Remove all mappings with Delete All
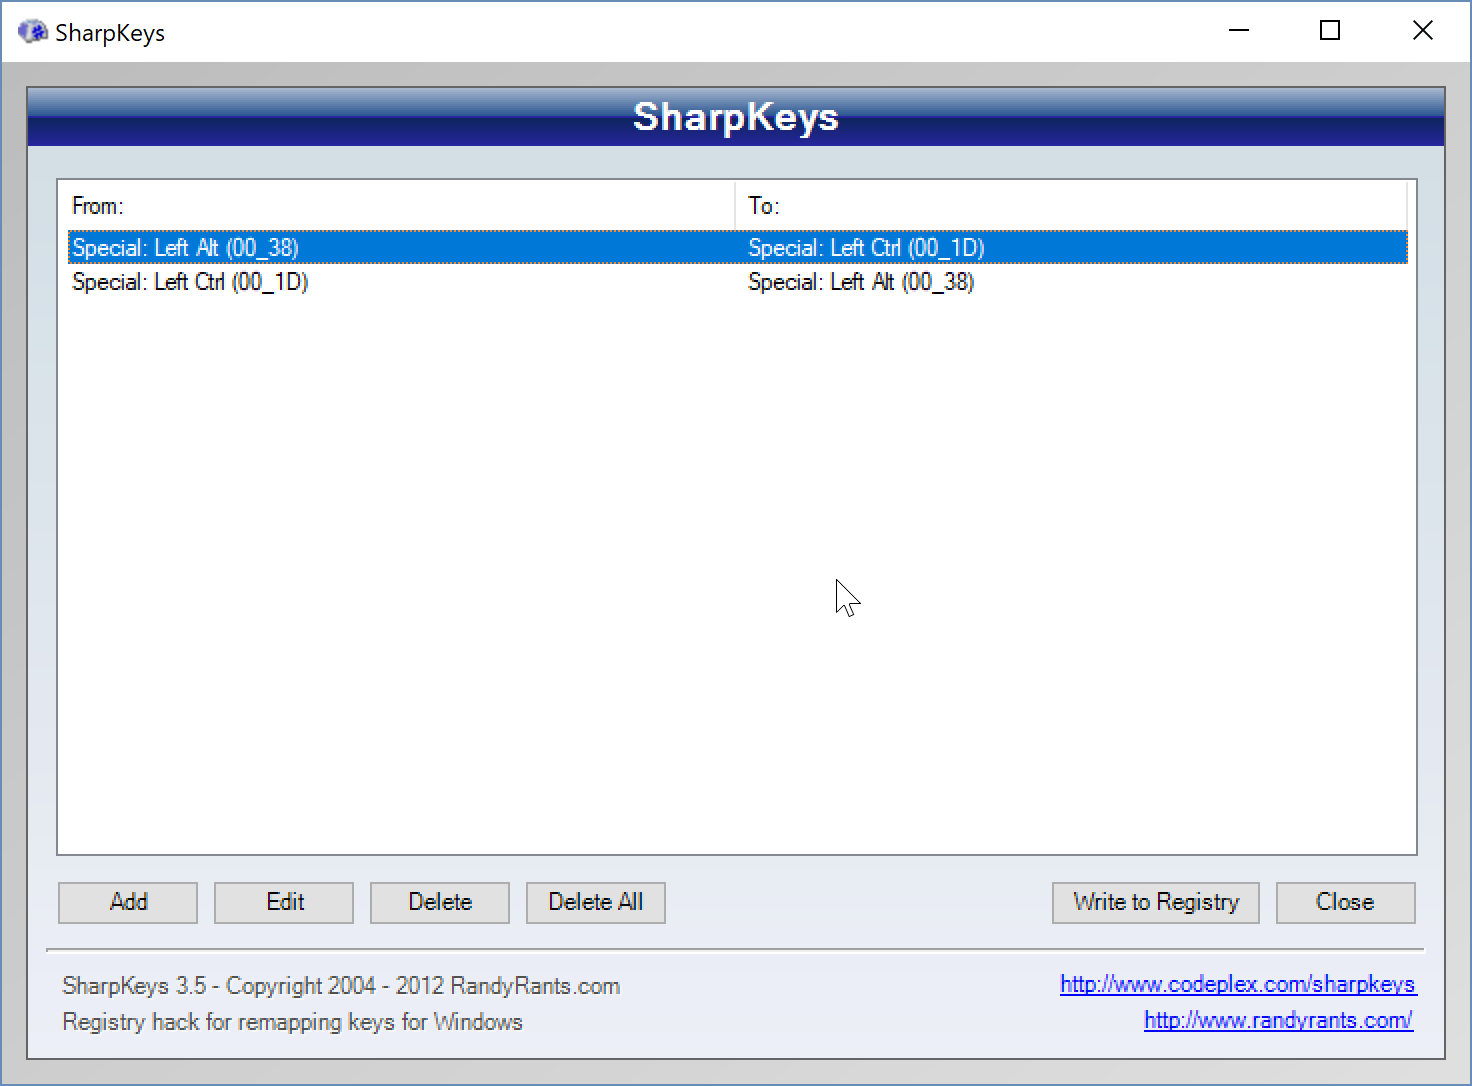 [x=596, y=902]
